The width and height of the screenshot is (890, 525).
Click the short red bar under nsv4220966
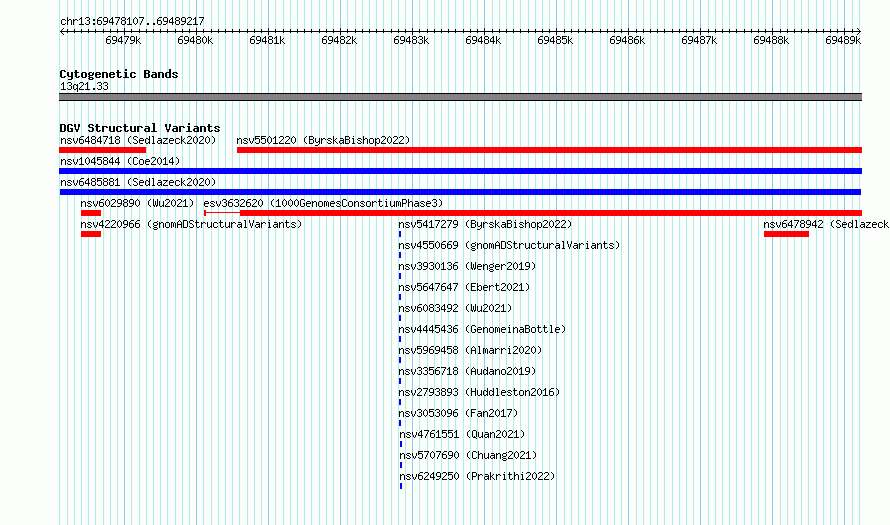click(91, 234)
